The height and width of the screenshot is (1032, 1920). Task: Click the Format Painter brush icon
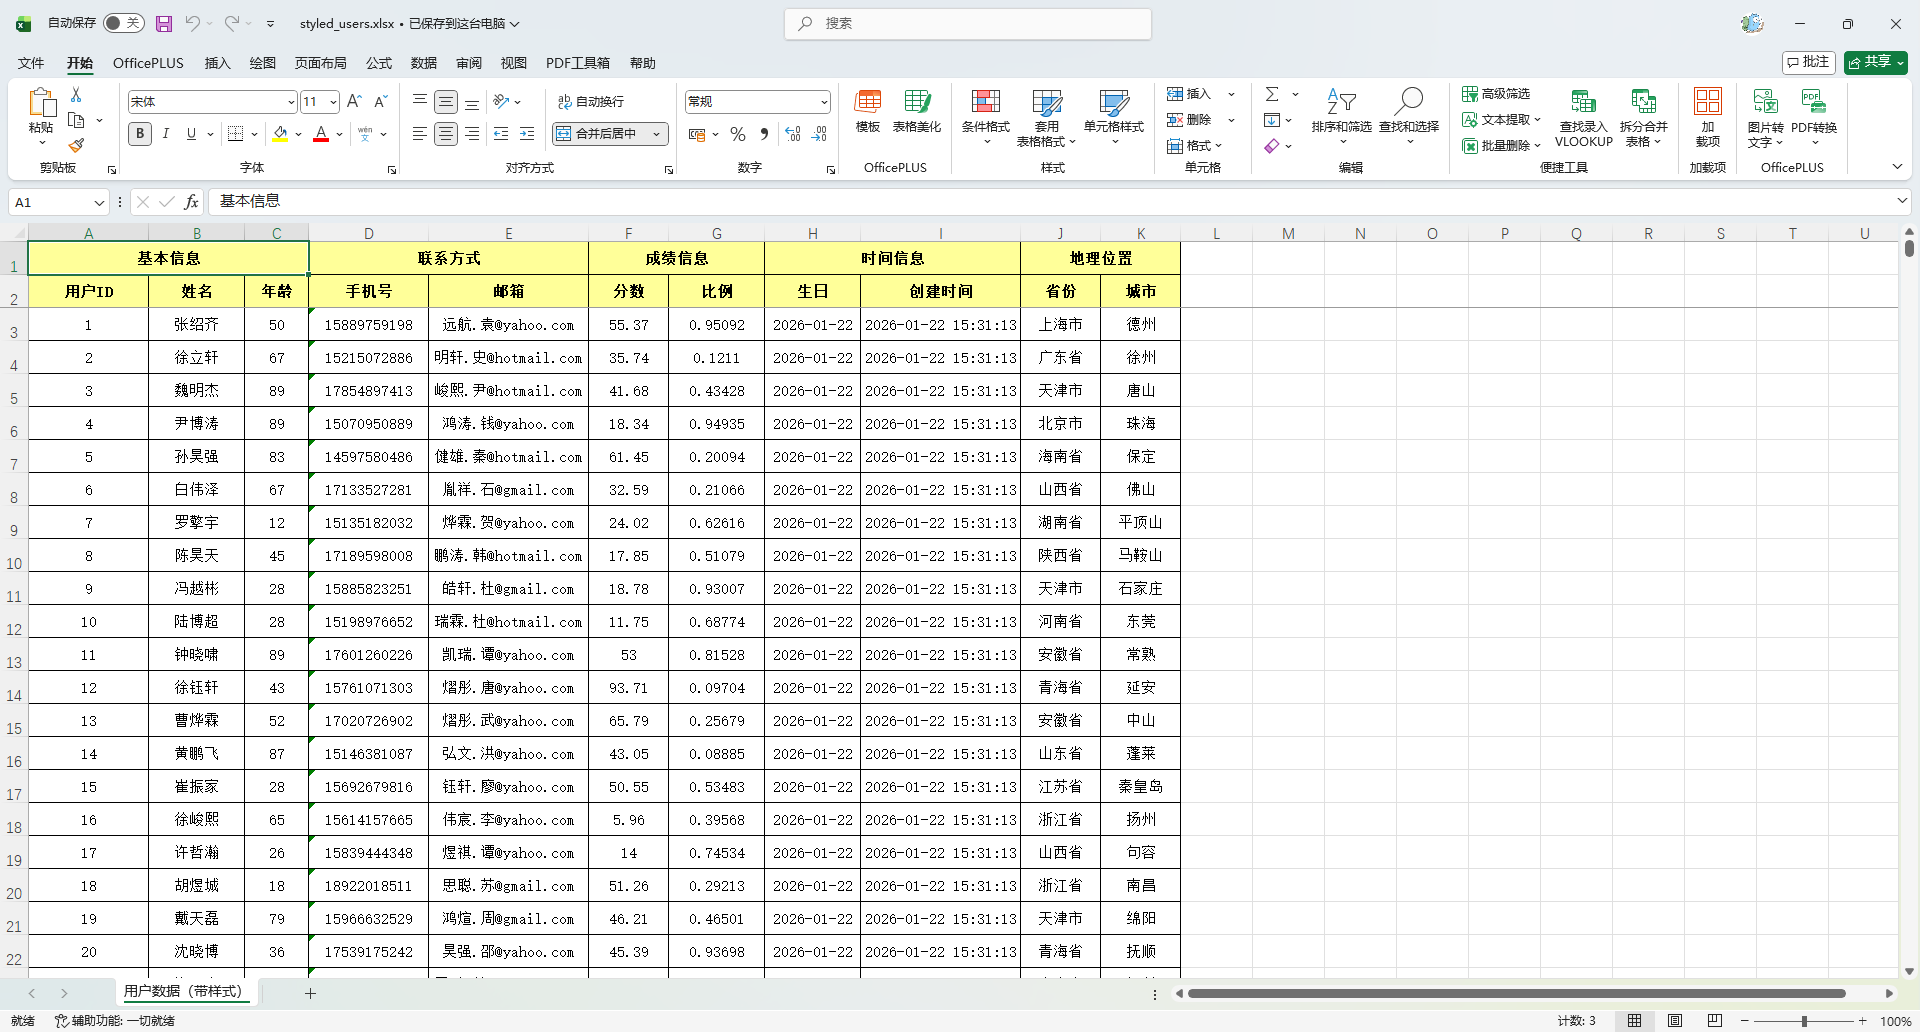(76, 145)
